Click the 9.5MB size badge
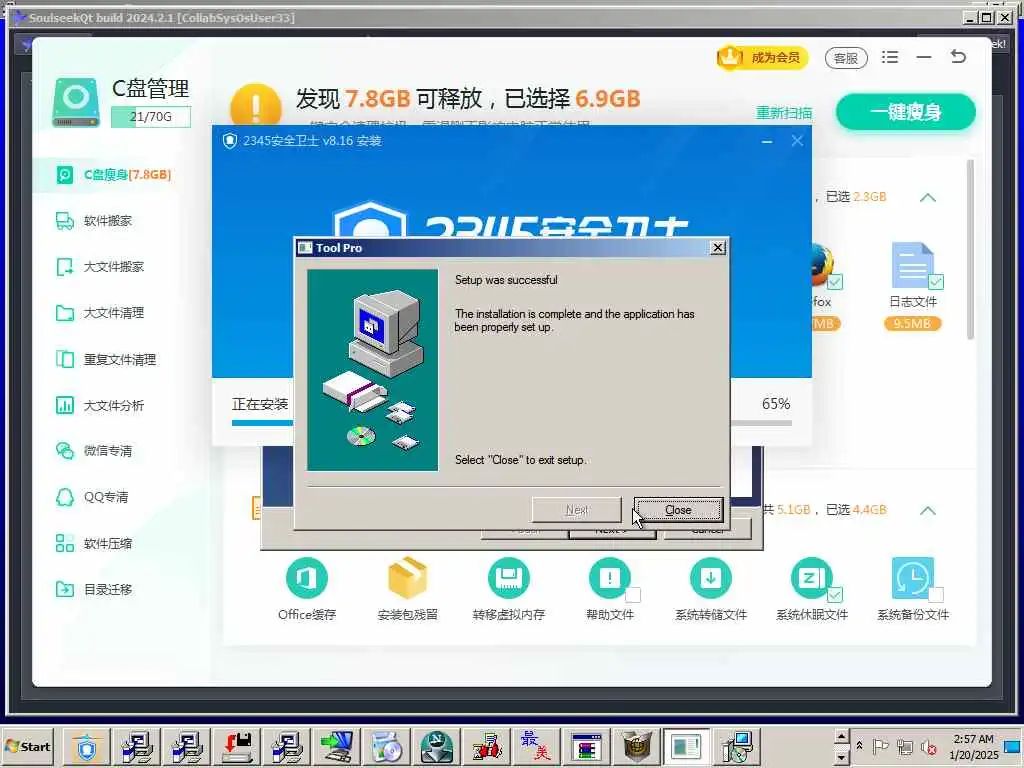 click(912, 323)
